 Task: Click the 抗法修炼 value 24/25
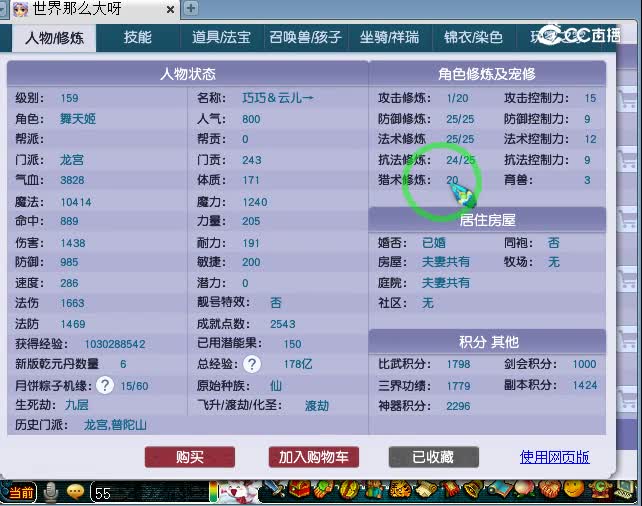pos(461,160)
